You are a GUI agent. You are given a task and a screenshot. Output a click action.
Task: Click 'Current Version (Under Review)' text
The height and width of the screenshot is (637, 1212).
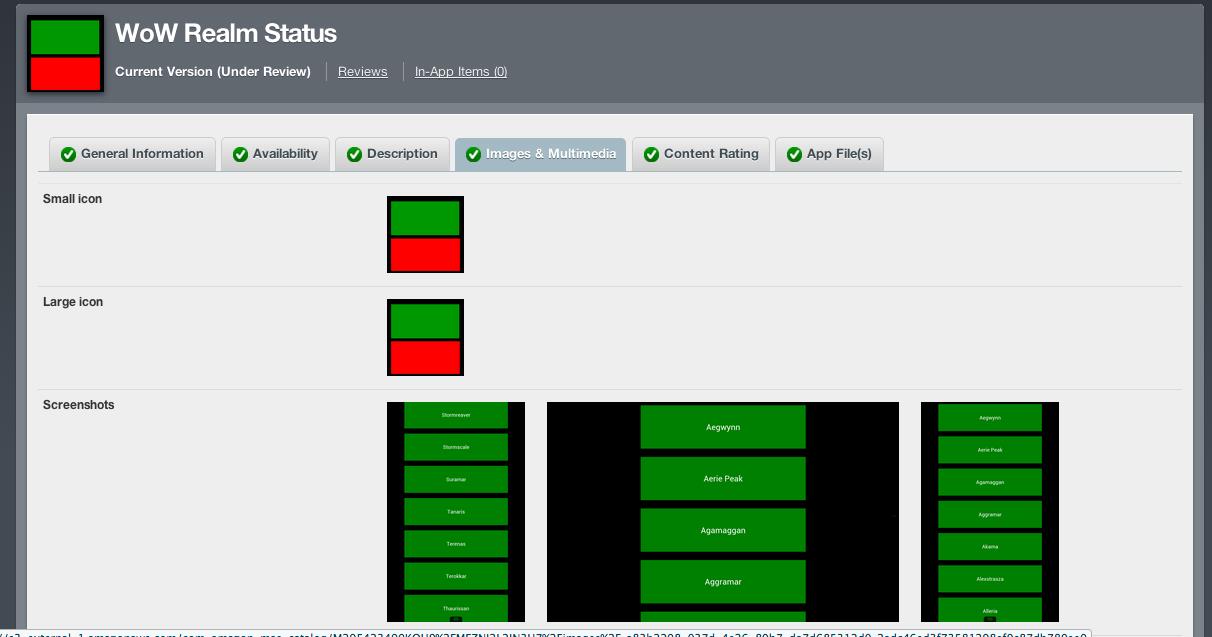(213, 71)
